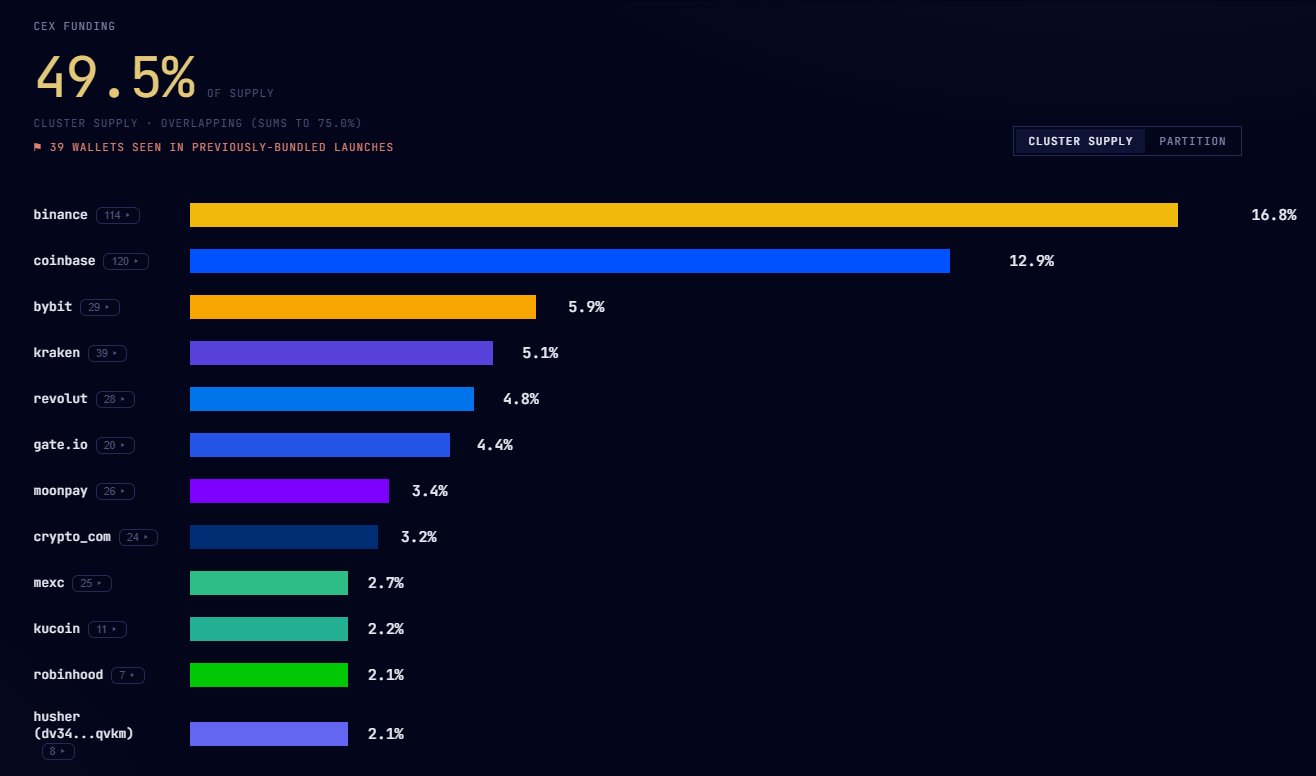Expand the crypto_com 24 wallets pill

(x=138, y=537)
